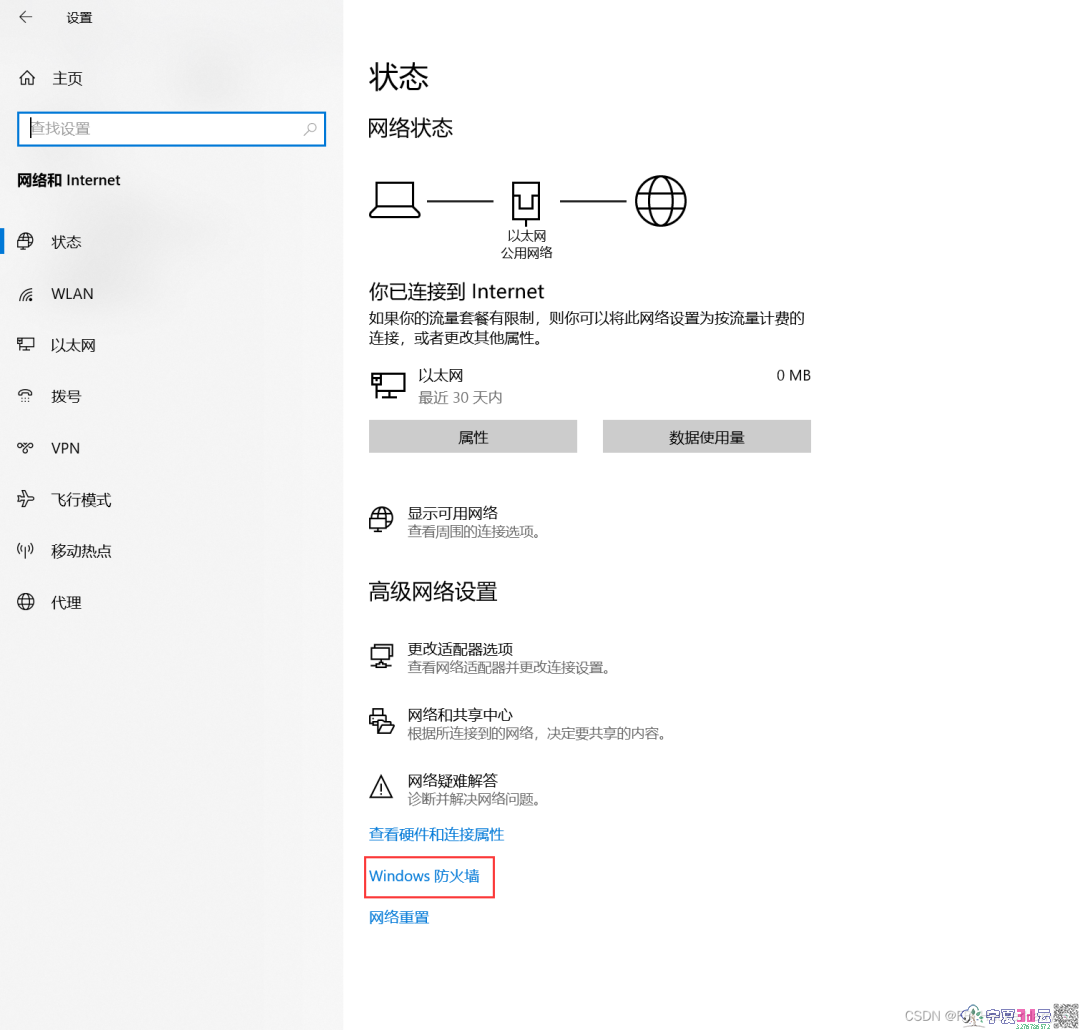The image size is (1080, 1030).
Task: Click the 更改适配器选项 icon
Action: [381, 656]
